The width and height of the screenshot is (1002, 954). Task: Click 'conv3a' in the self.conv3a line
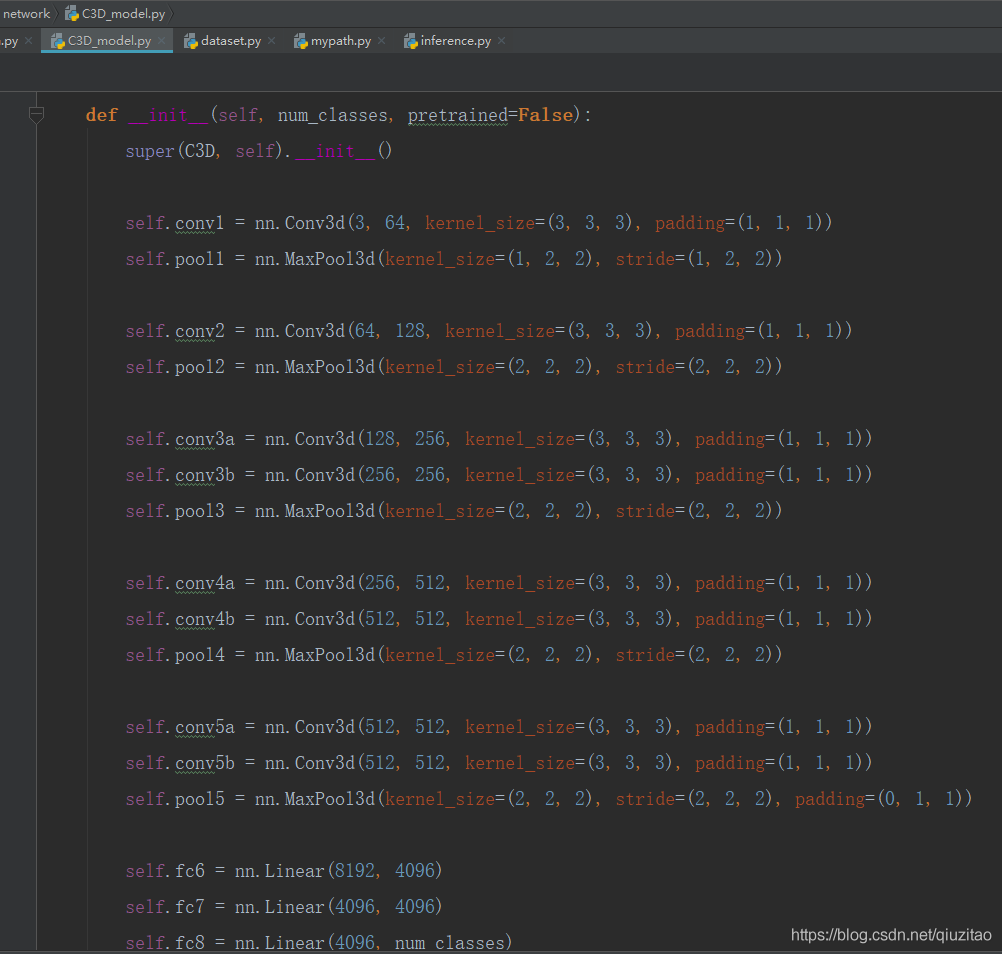tap(204, 439)
